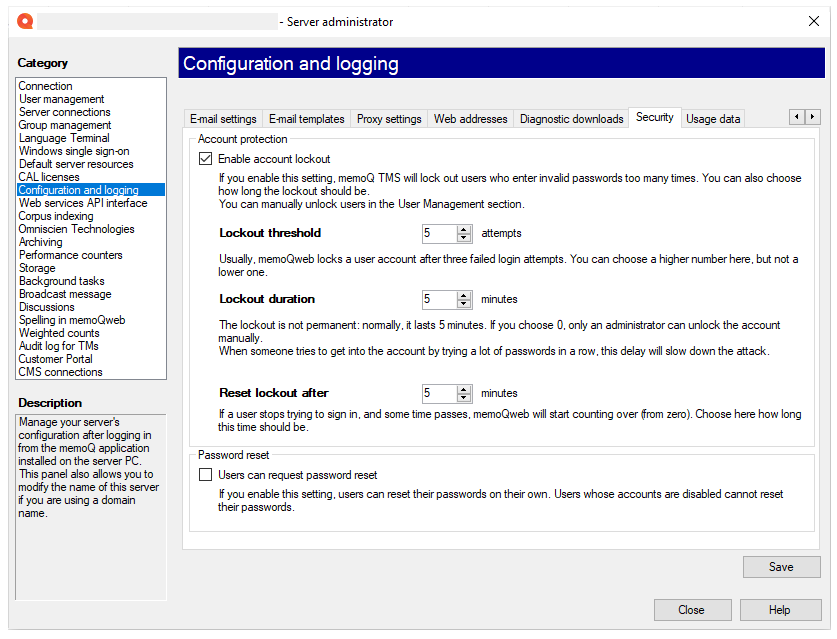The width and height of the screenshot is (837, 639).
Task: Increase the Lockout threshold attempts value
Action: 463,229
